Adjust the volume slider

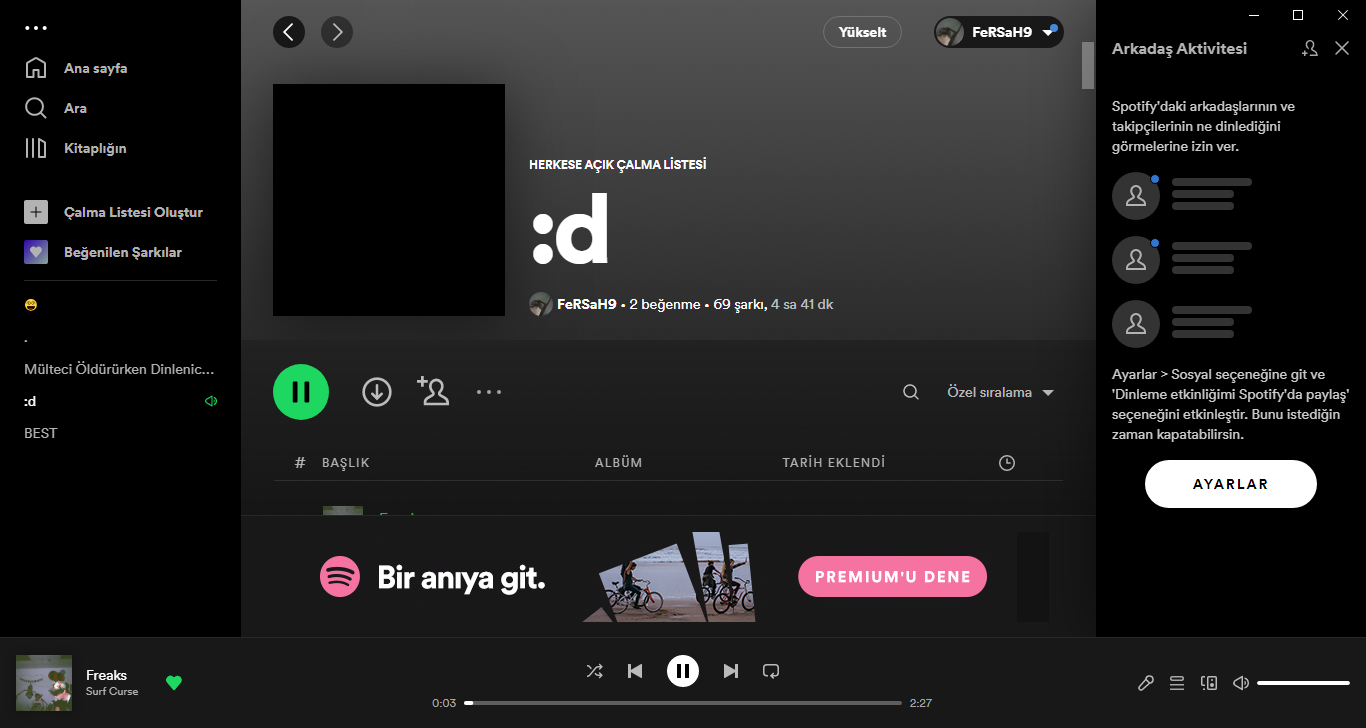point(1303,683)
